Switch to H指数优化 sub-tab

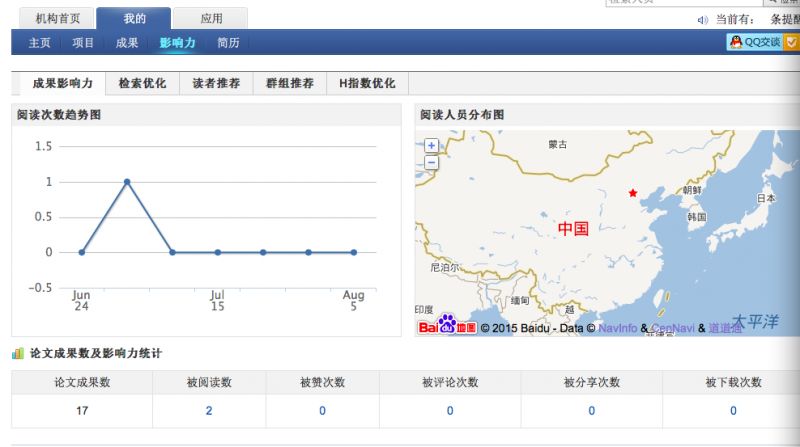point(367,83)
